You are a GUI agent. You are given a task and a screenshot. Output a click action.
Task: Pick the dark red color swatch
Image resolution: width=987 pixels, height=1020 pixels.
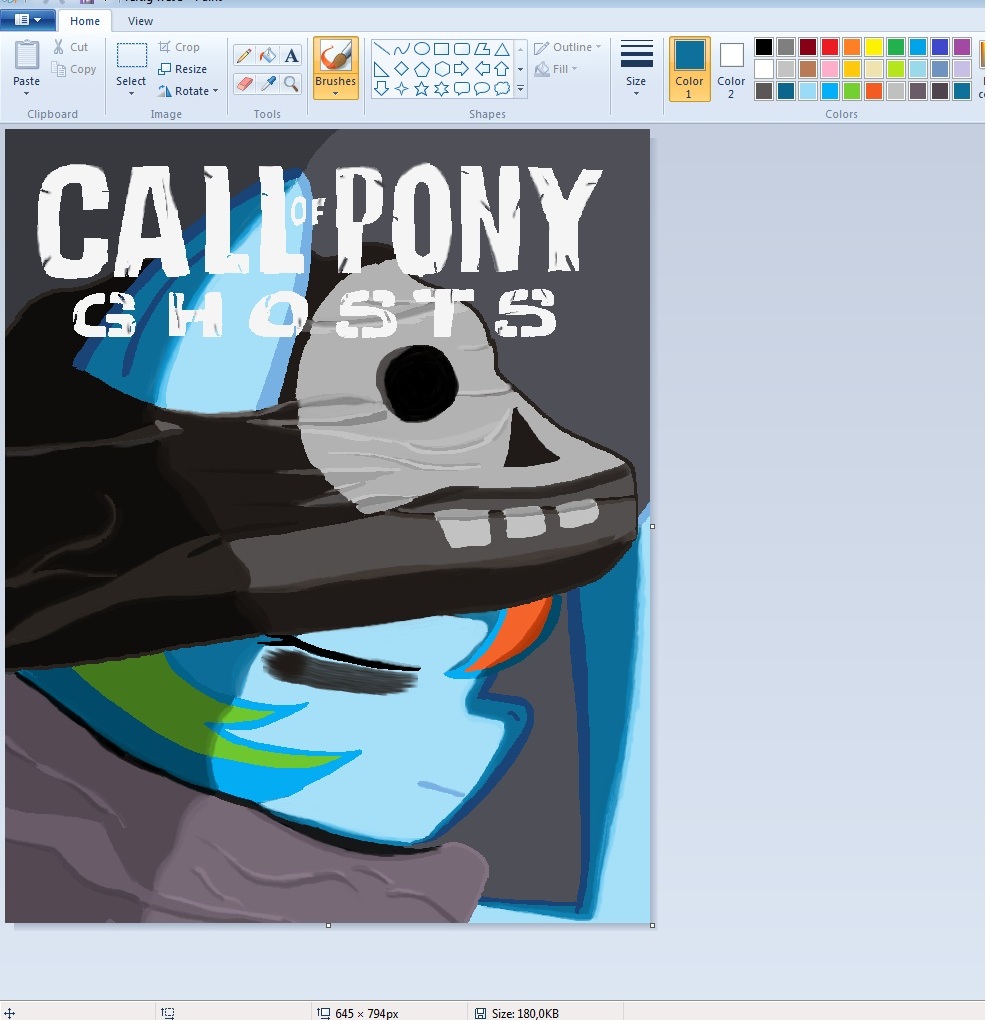click(x=808, y=47)
